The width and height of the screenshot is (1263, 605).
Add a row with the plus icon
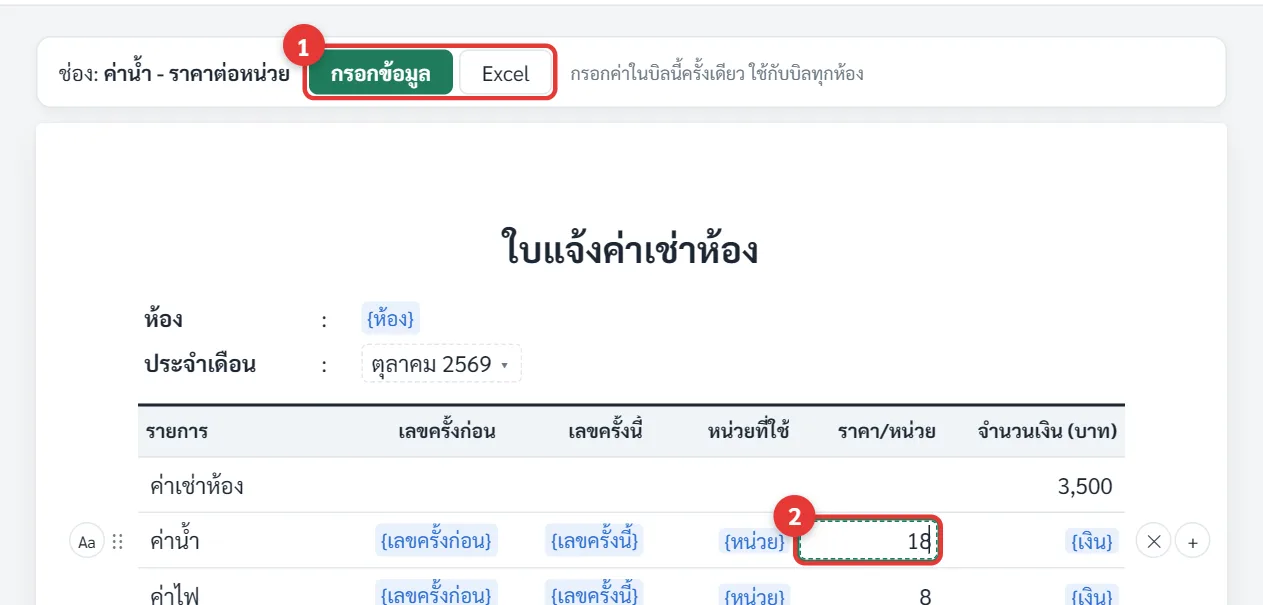click(1192, 542)
